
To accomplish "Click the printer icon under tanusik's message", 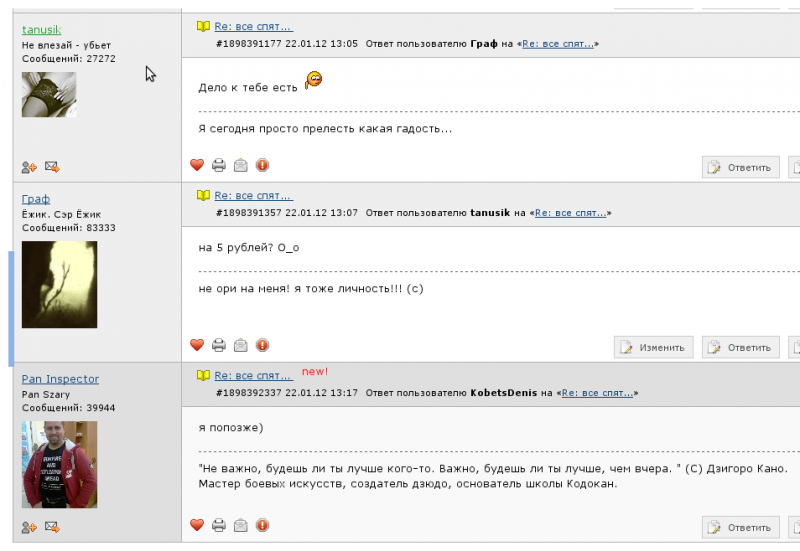I will pyautogui.click(x=219, y=165).
